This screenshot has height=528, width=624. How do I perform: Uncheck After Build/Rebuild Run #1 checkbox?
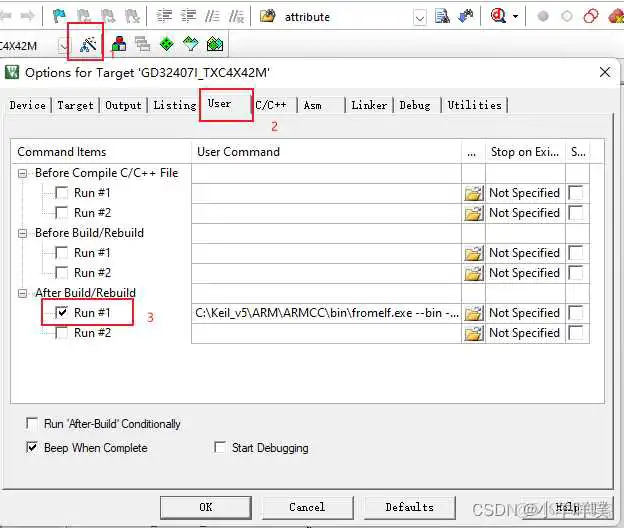coord(62,312)
